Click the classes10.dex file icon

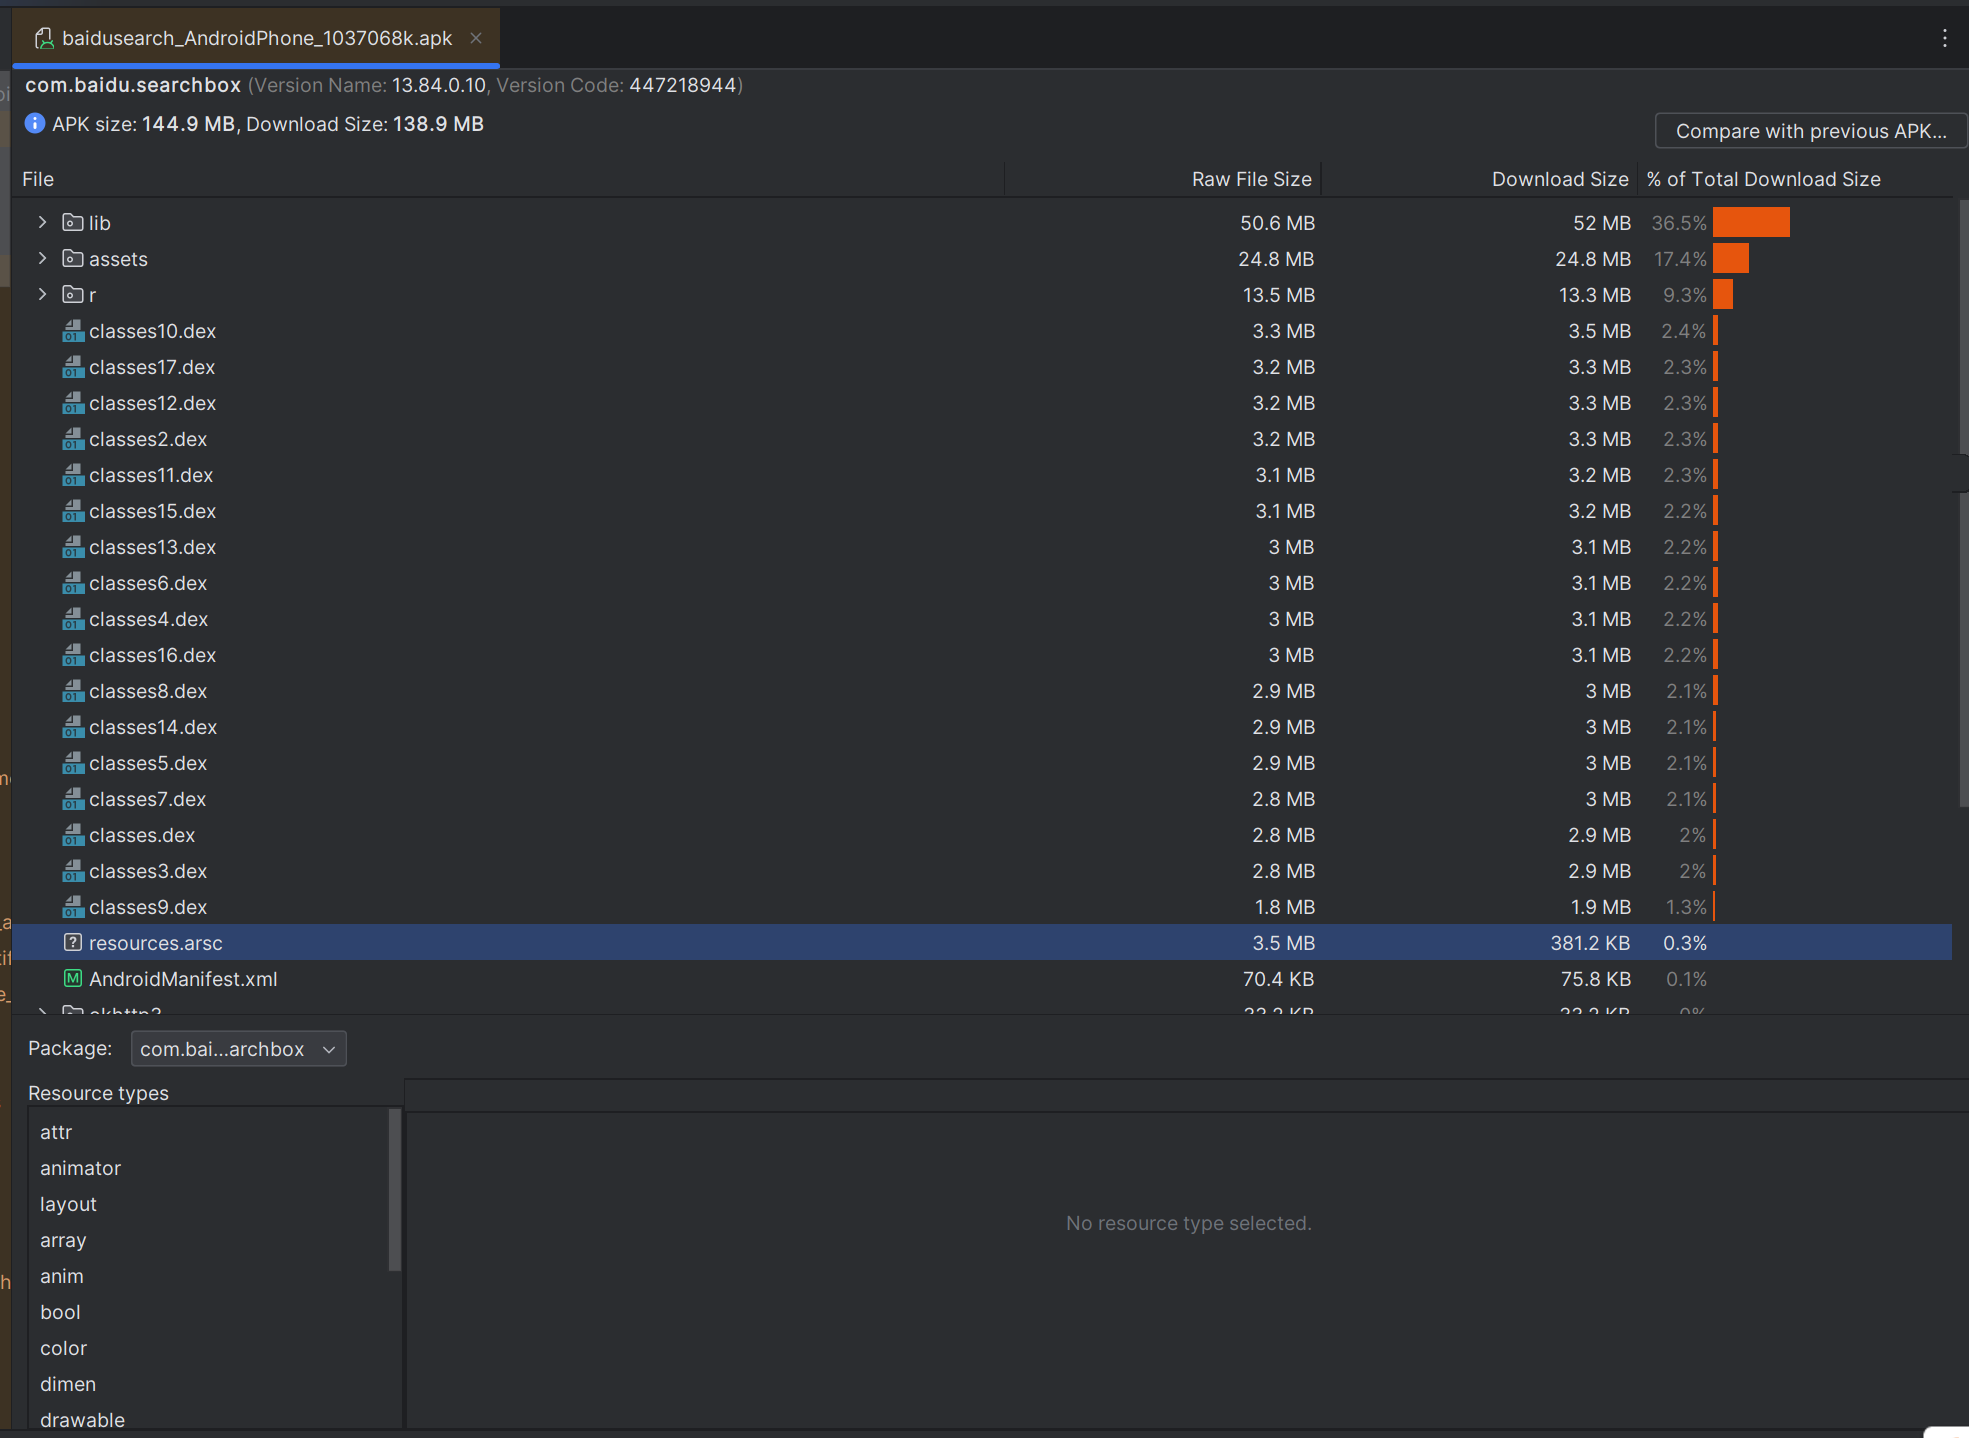[73, 331]
